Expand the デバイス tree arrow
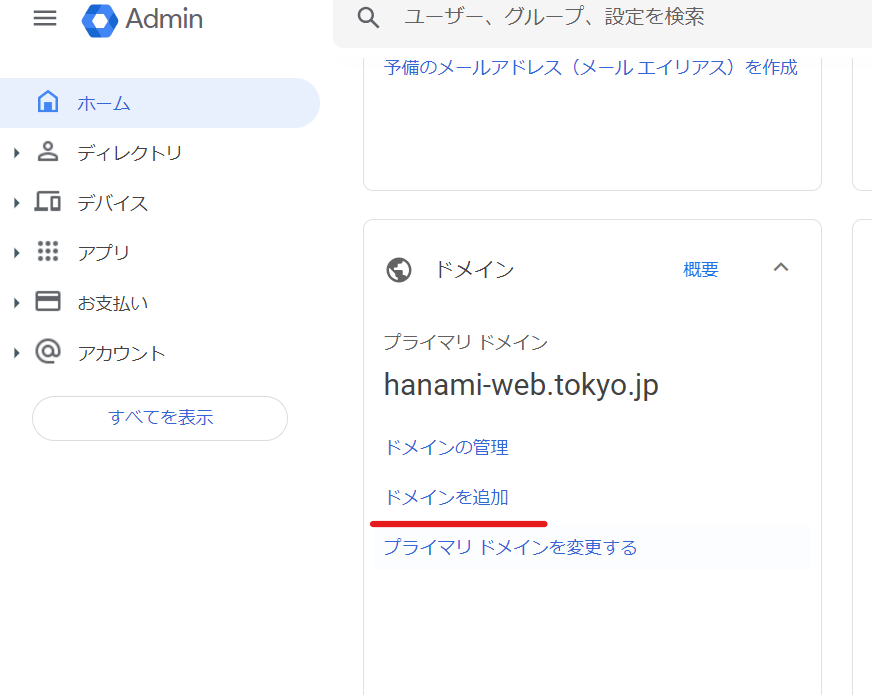This screenshot has width=872, height=695. (17, 203)
